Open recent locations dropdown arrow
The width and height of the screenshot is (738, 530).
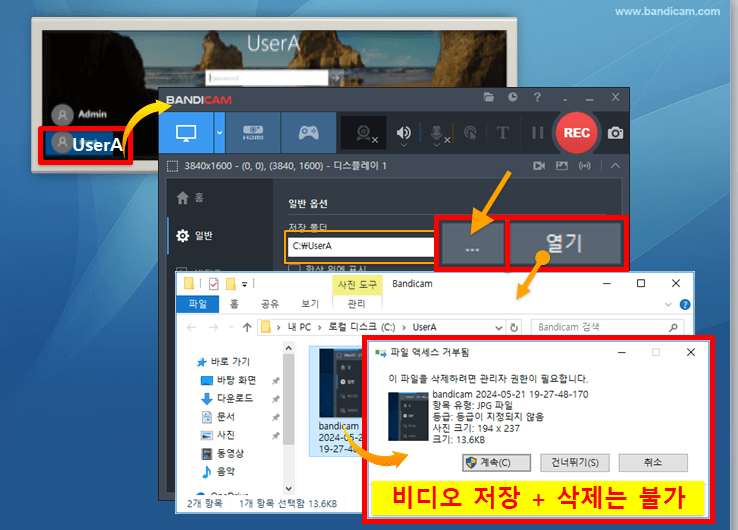point(231,327)
